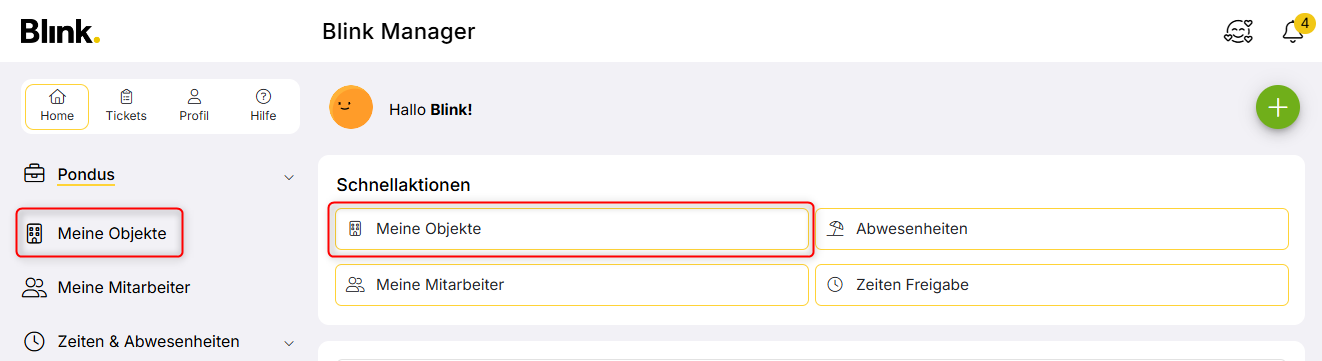1322x361 pixels.
Task: Open the Profil tab
Action: 194,106
